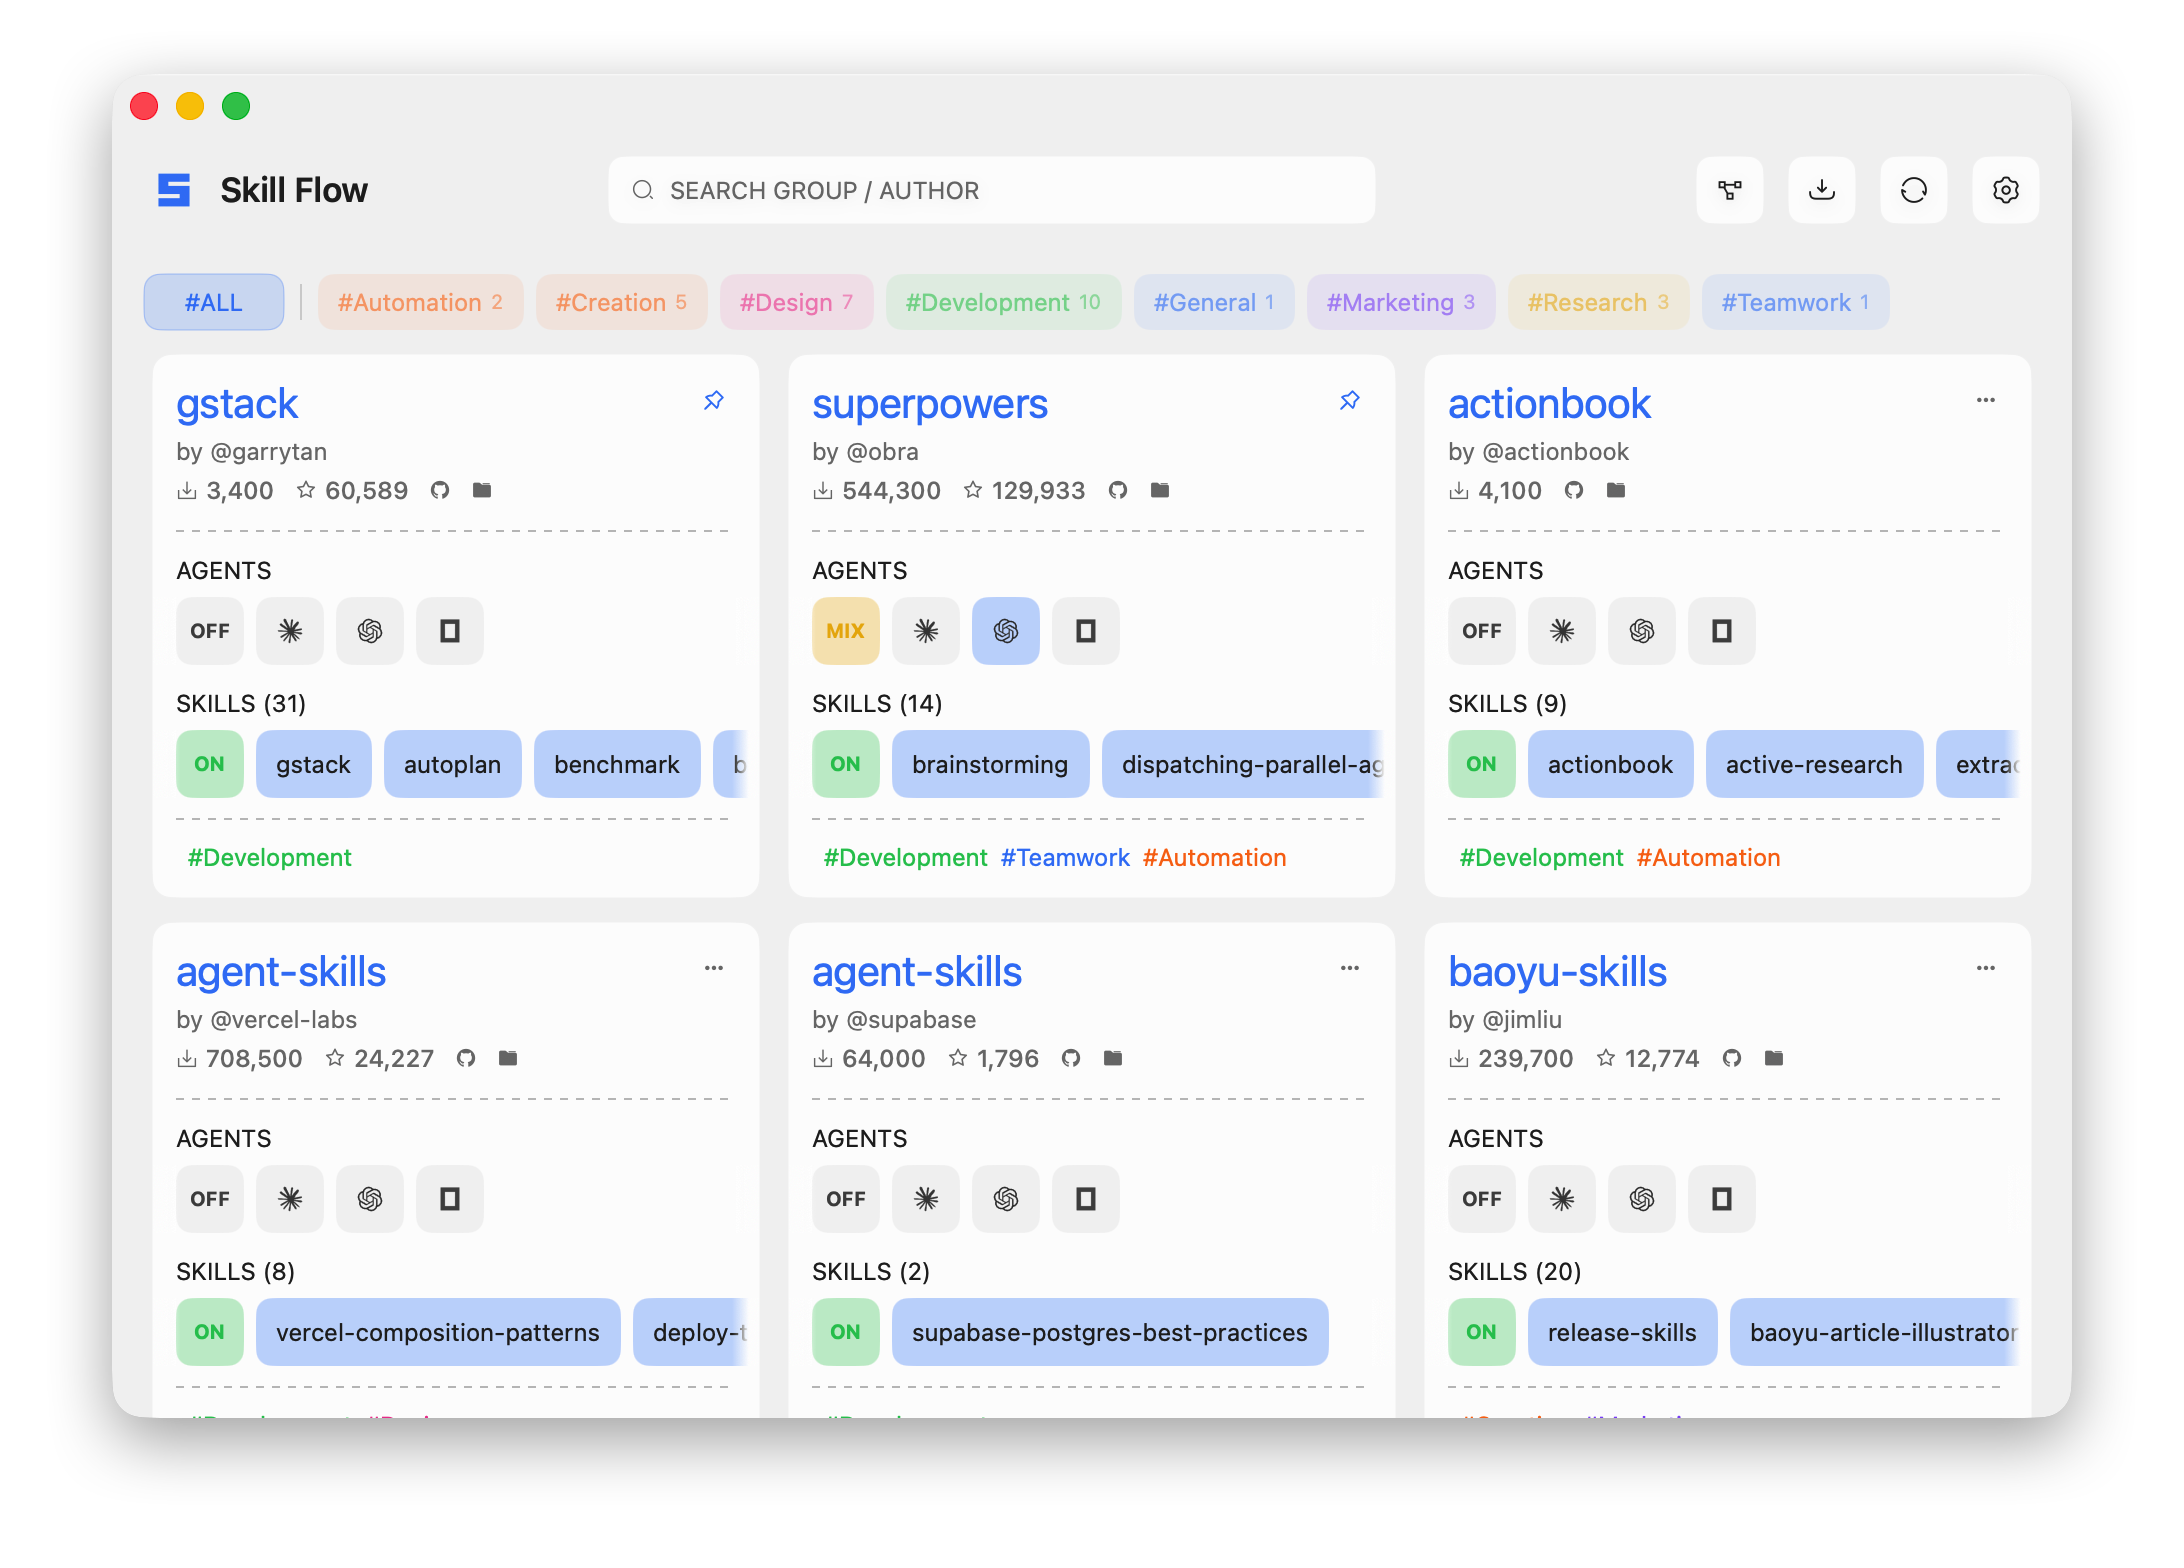Toggle Claude asterisk agent on gstack card

290,631
